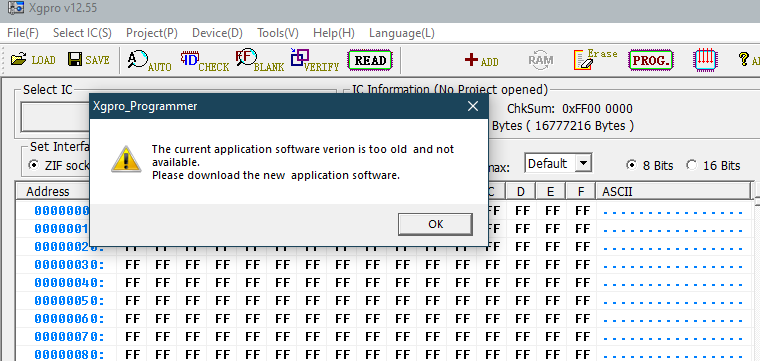Click OK in the warning dialog
Image resolution: width=760 pixels, height=361 pixels.
pyautogui.click(x=435, y=224)
